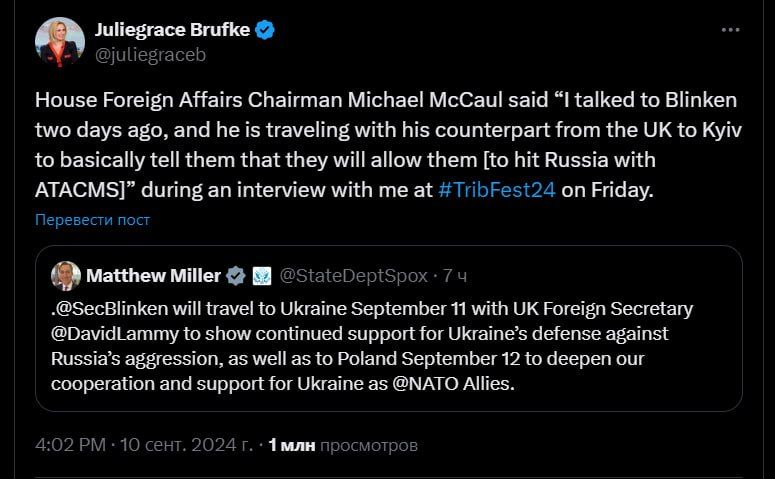Click the "1 млн просмотров" view count

click(344, 444)
